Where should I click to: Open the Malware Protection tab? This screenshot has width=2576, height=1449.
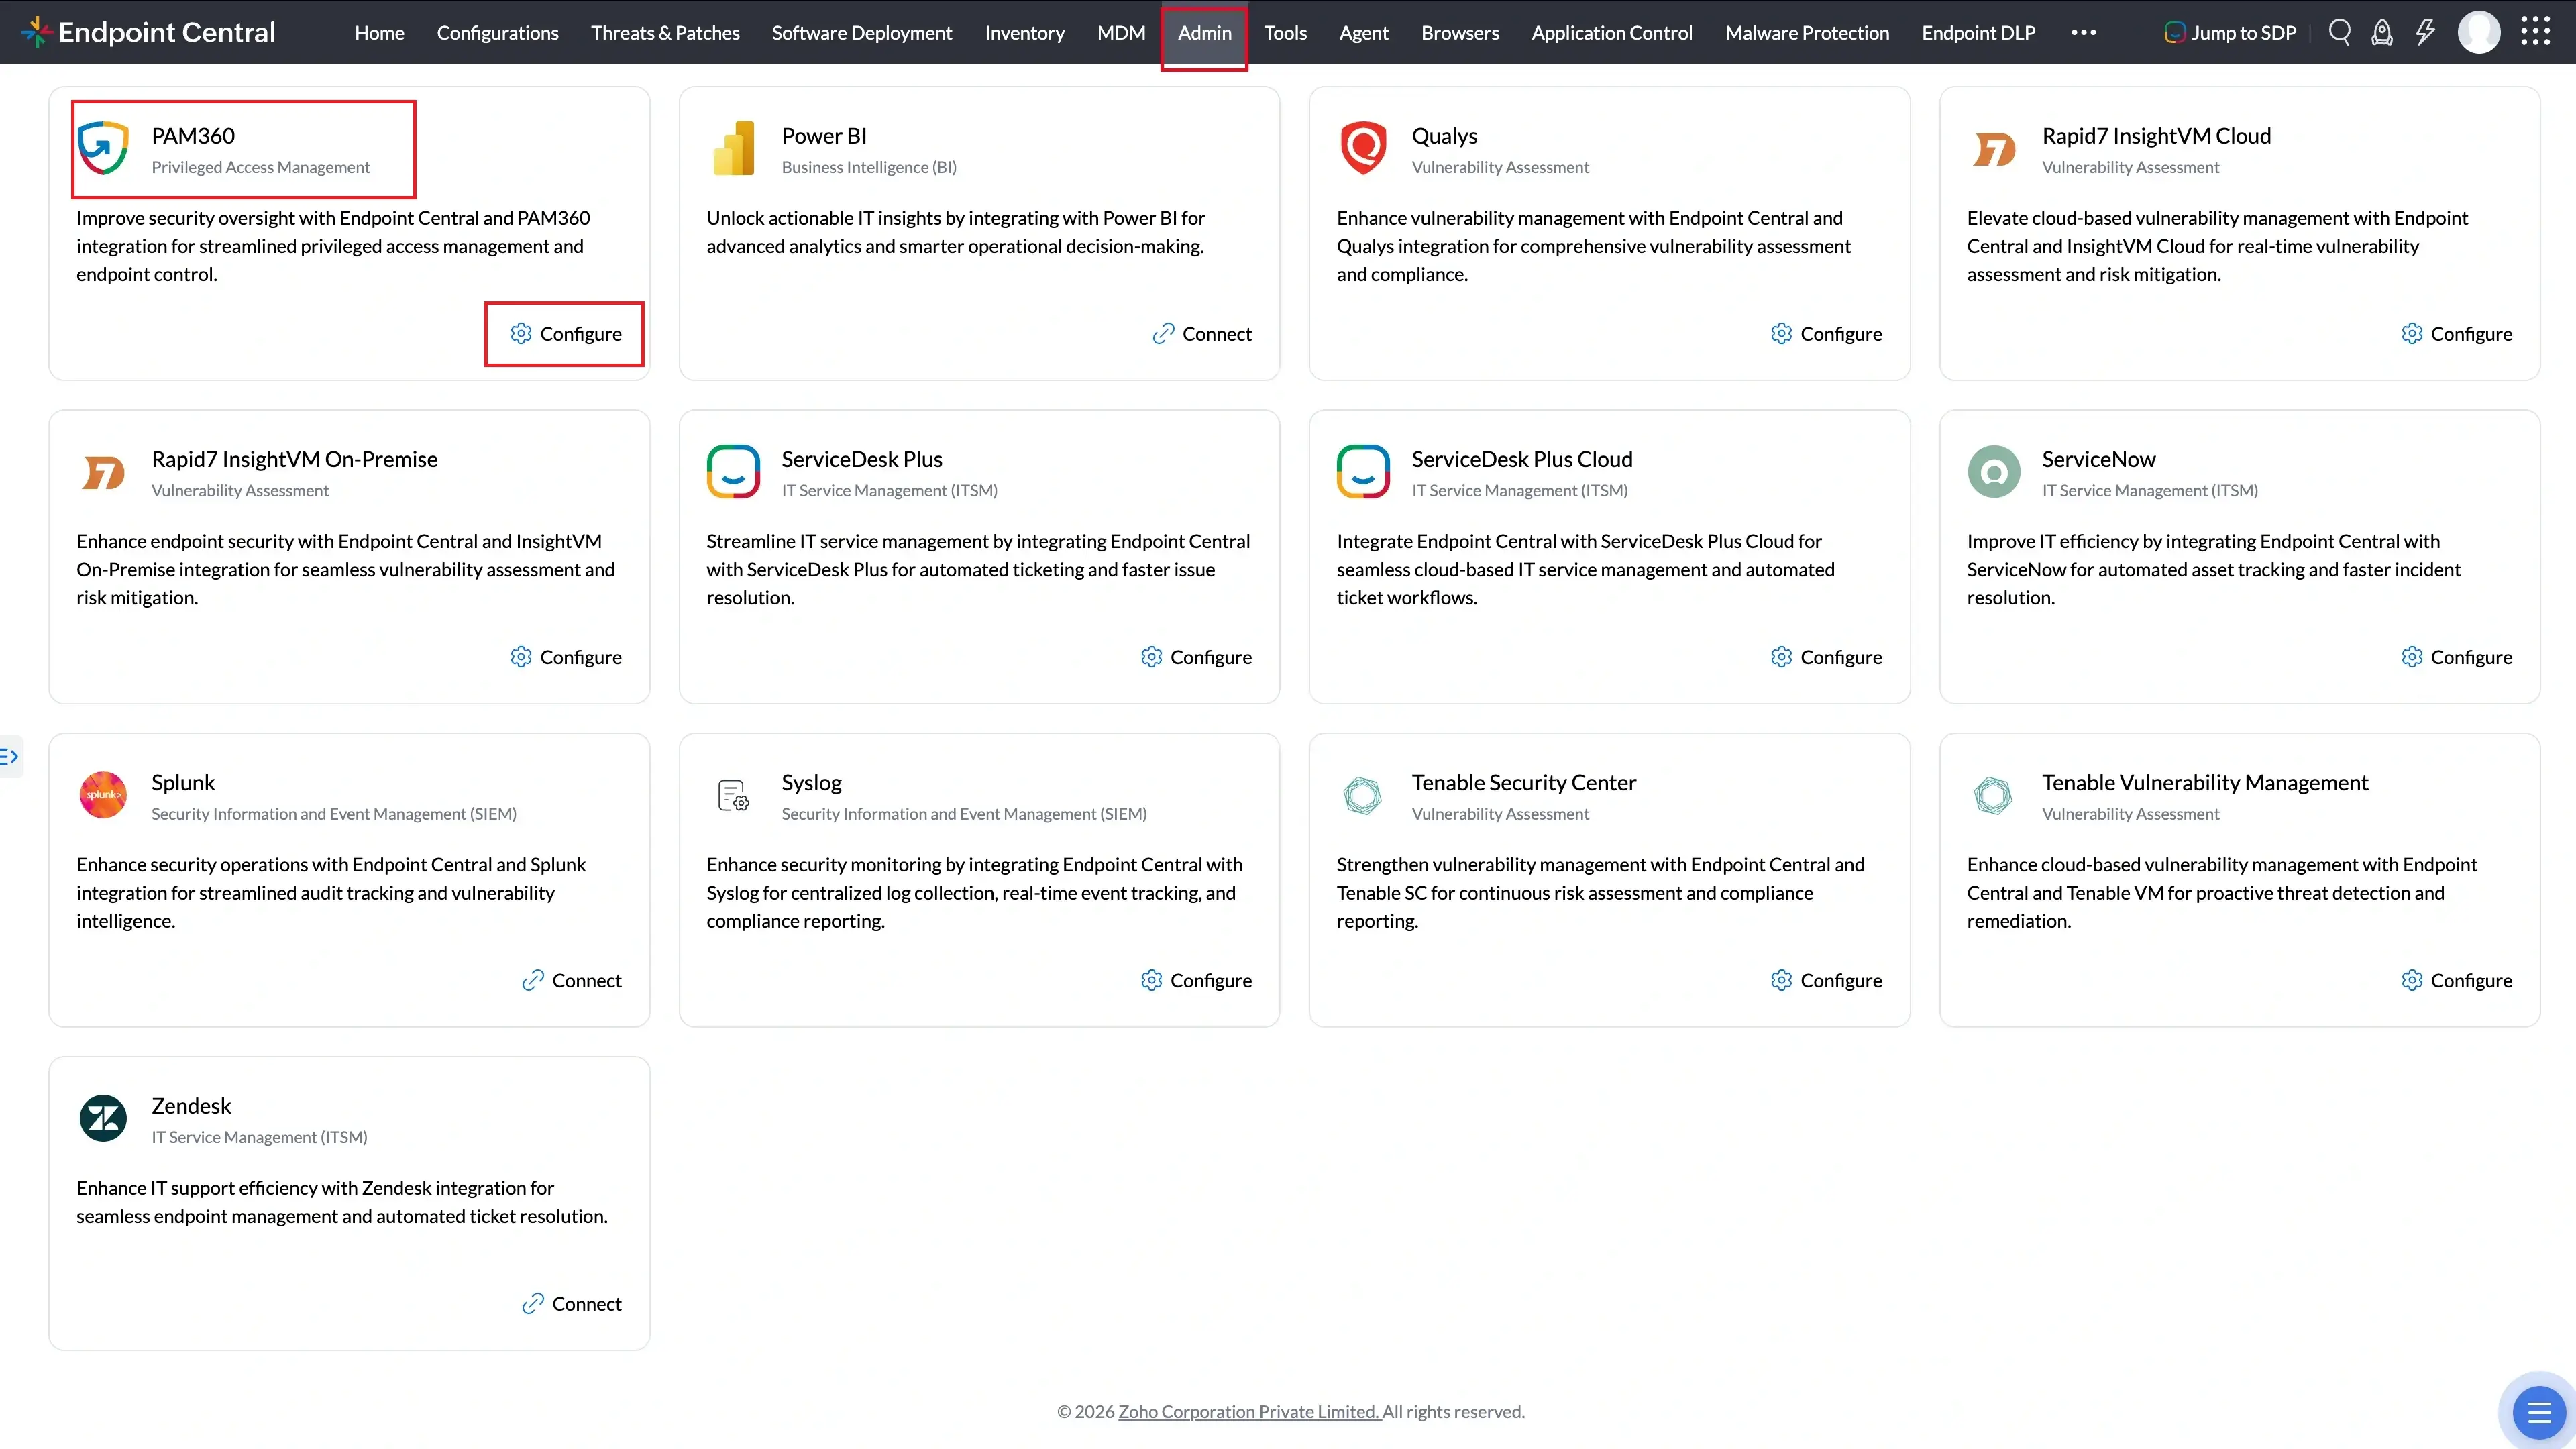(1807, 32)
